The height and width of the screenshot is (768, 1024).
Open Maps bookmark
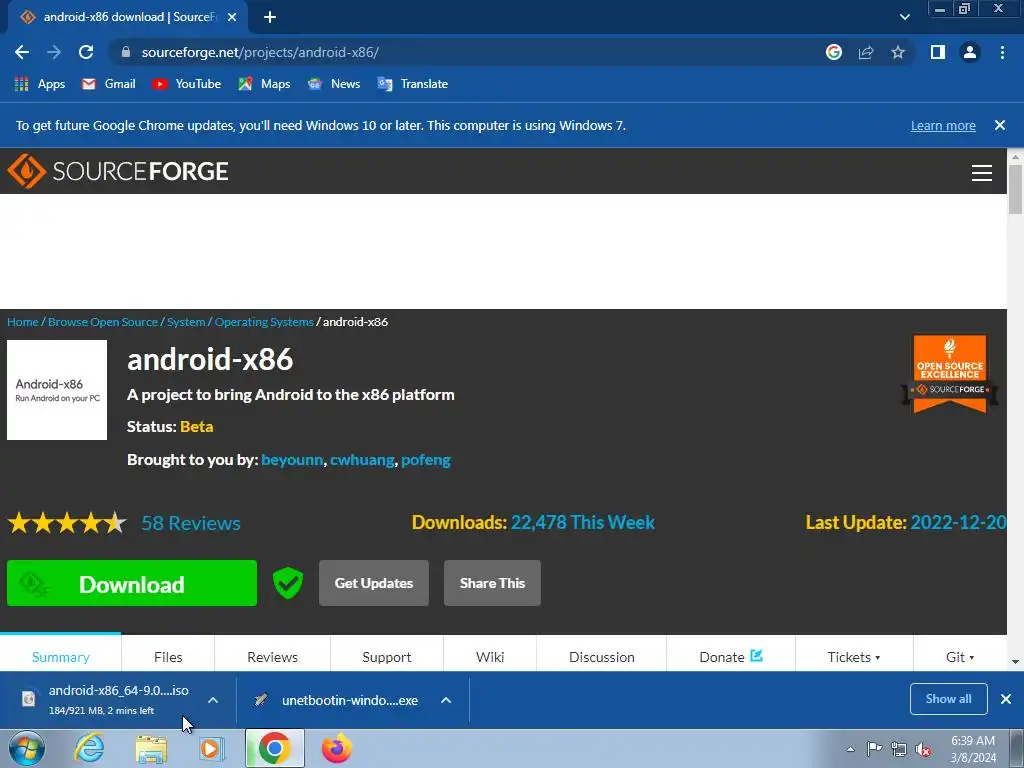point(264,84)
